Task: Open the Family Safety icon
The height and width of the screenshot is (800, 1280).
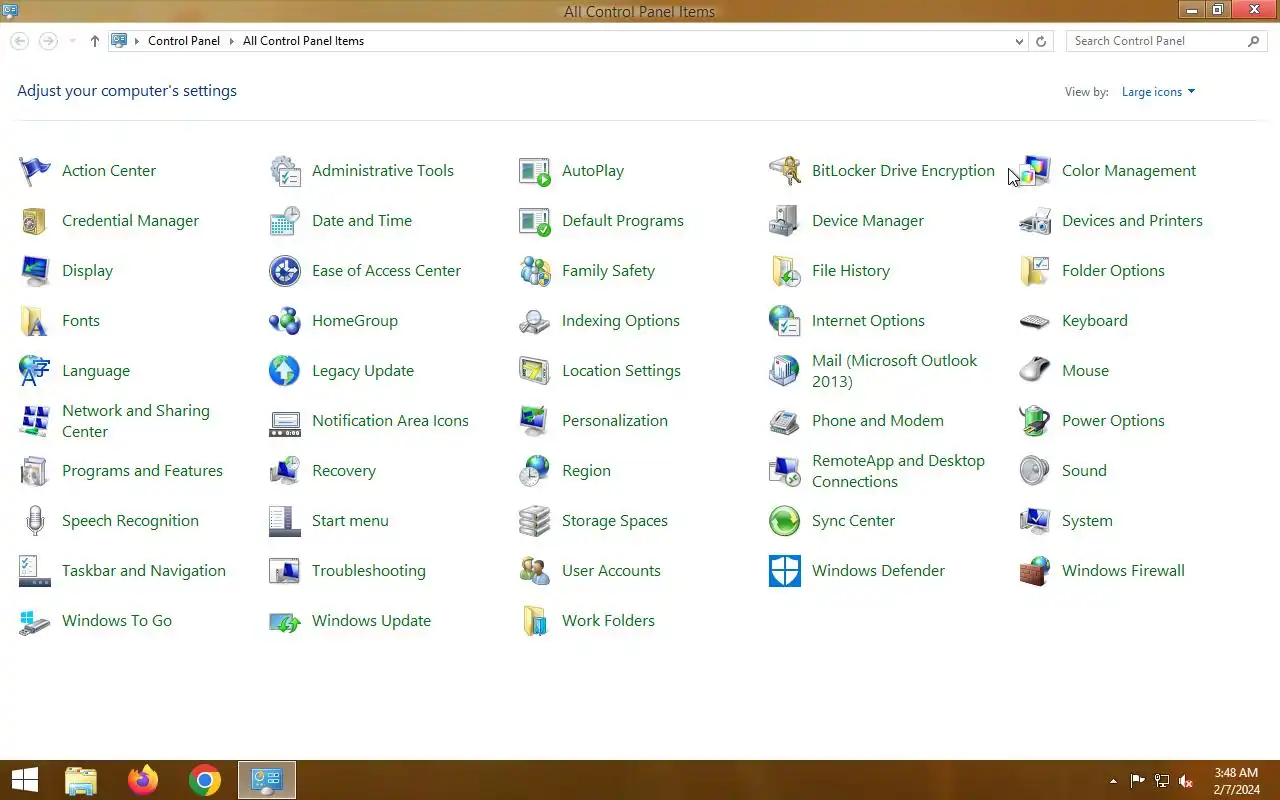Action: point(535,271)
